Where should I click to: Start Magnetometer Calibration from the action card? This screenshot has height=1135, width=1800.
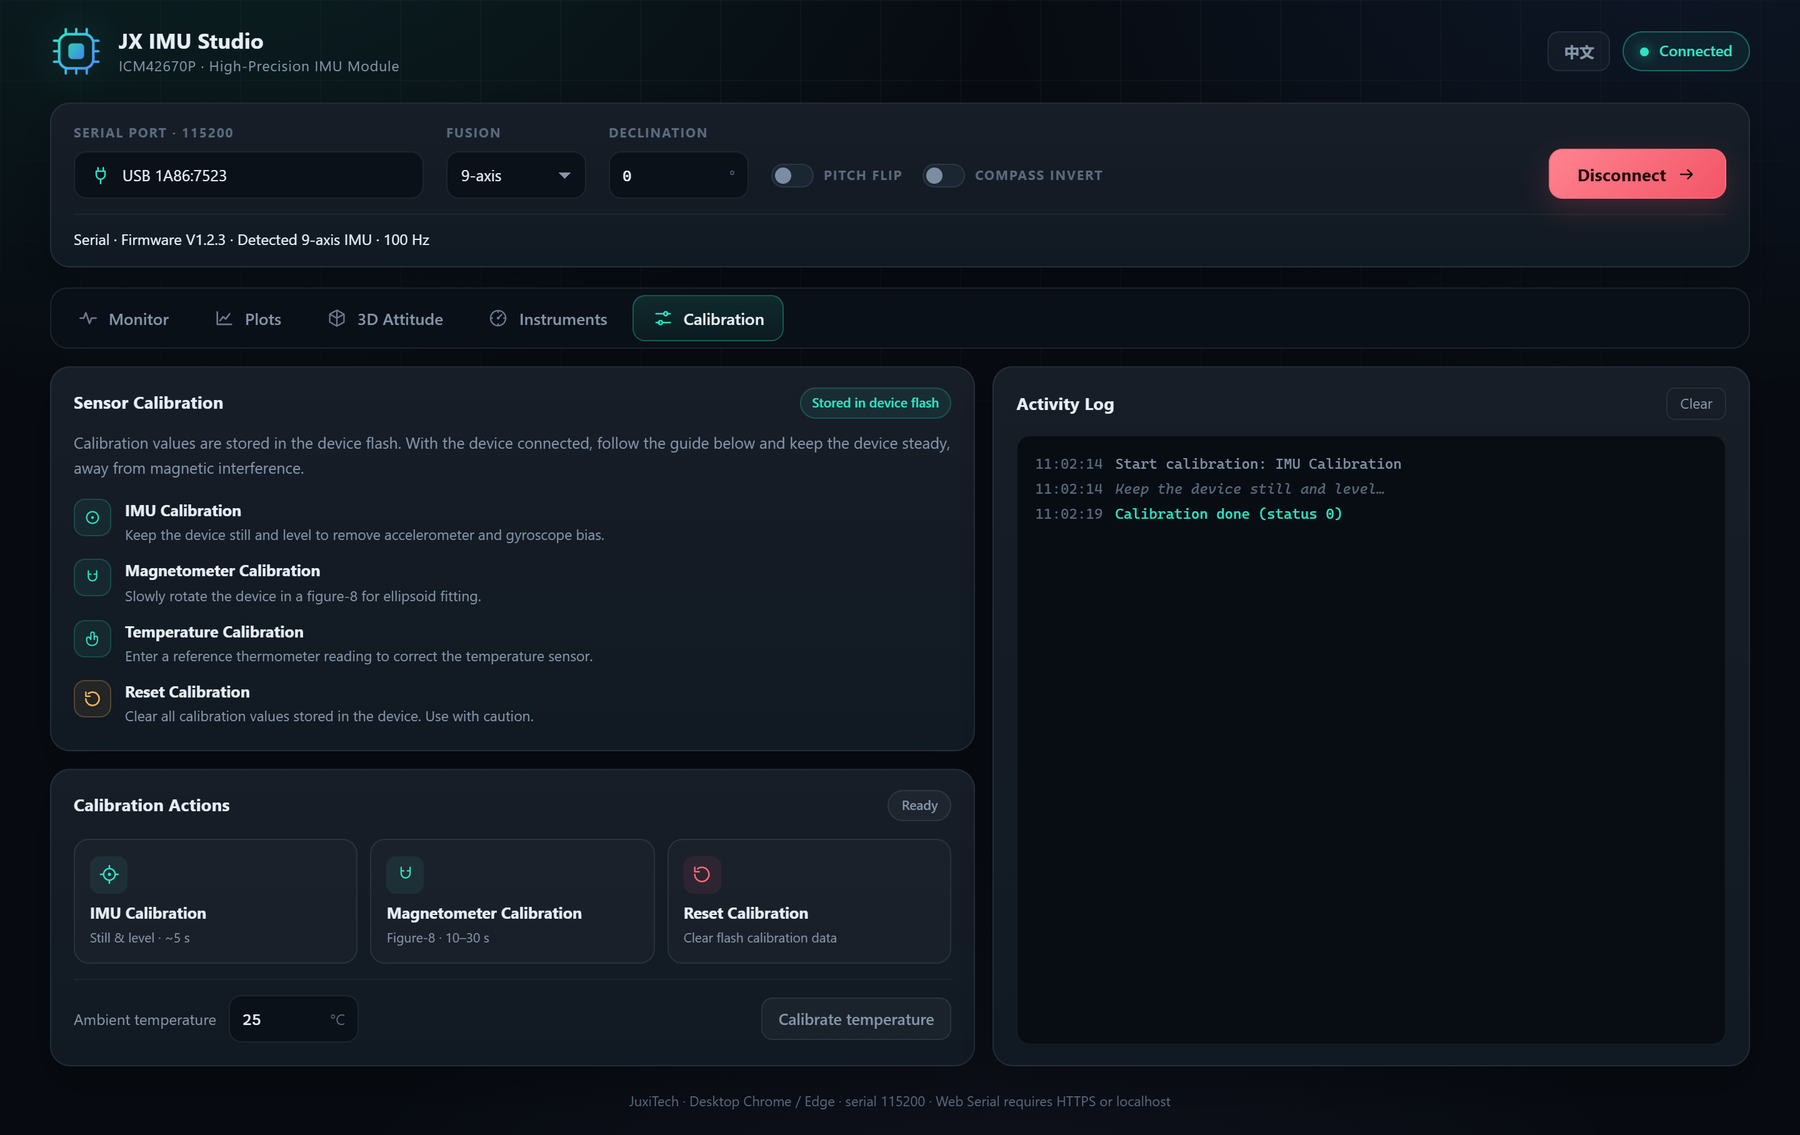[x=512, y=901]
